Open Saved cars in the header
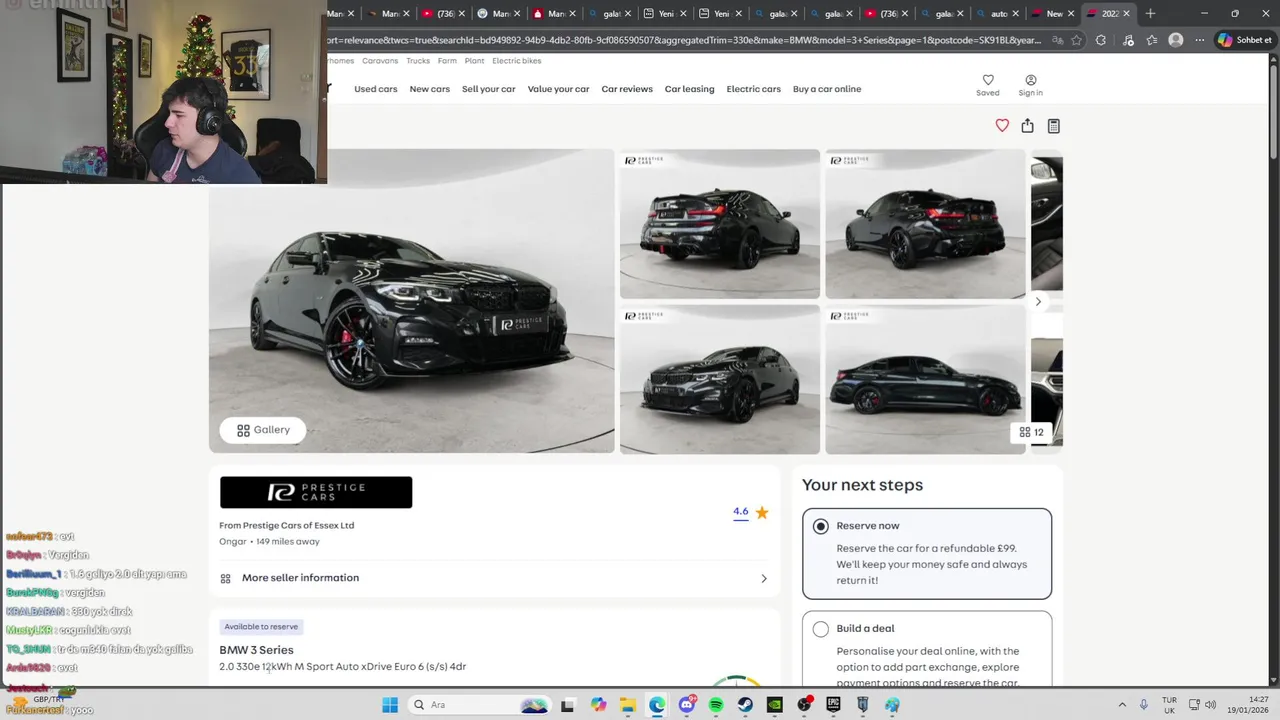Screen dimensions: 1280x720 click(x=988, y=85)
